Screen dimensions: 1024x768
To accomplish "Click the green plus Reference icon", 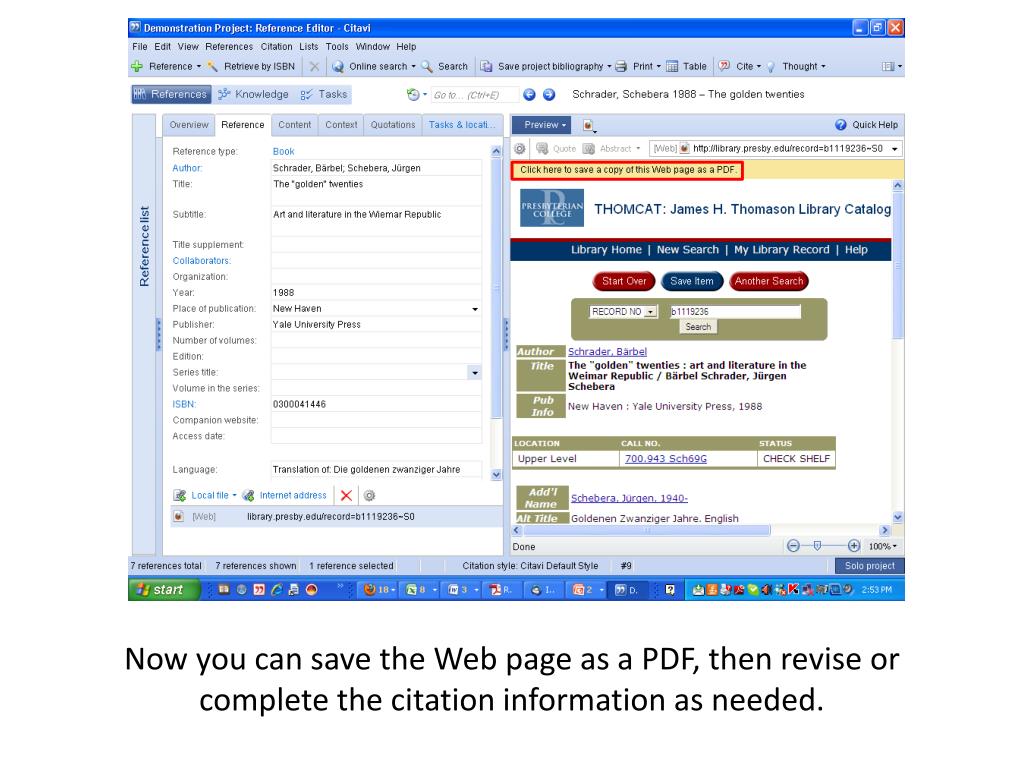I will [x=137, y=66].
